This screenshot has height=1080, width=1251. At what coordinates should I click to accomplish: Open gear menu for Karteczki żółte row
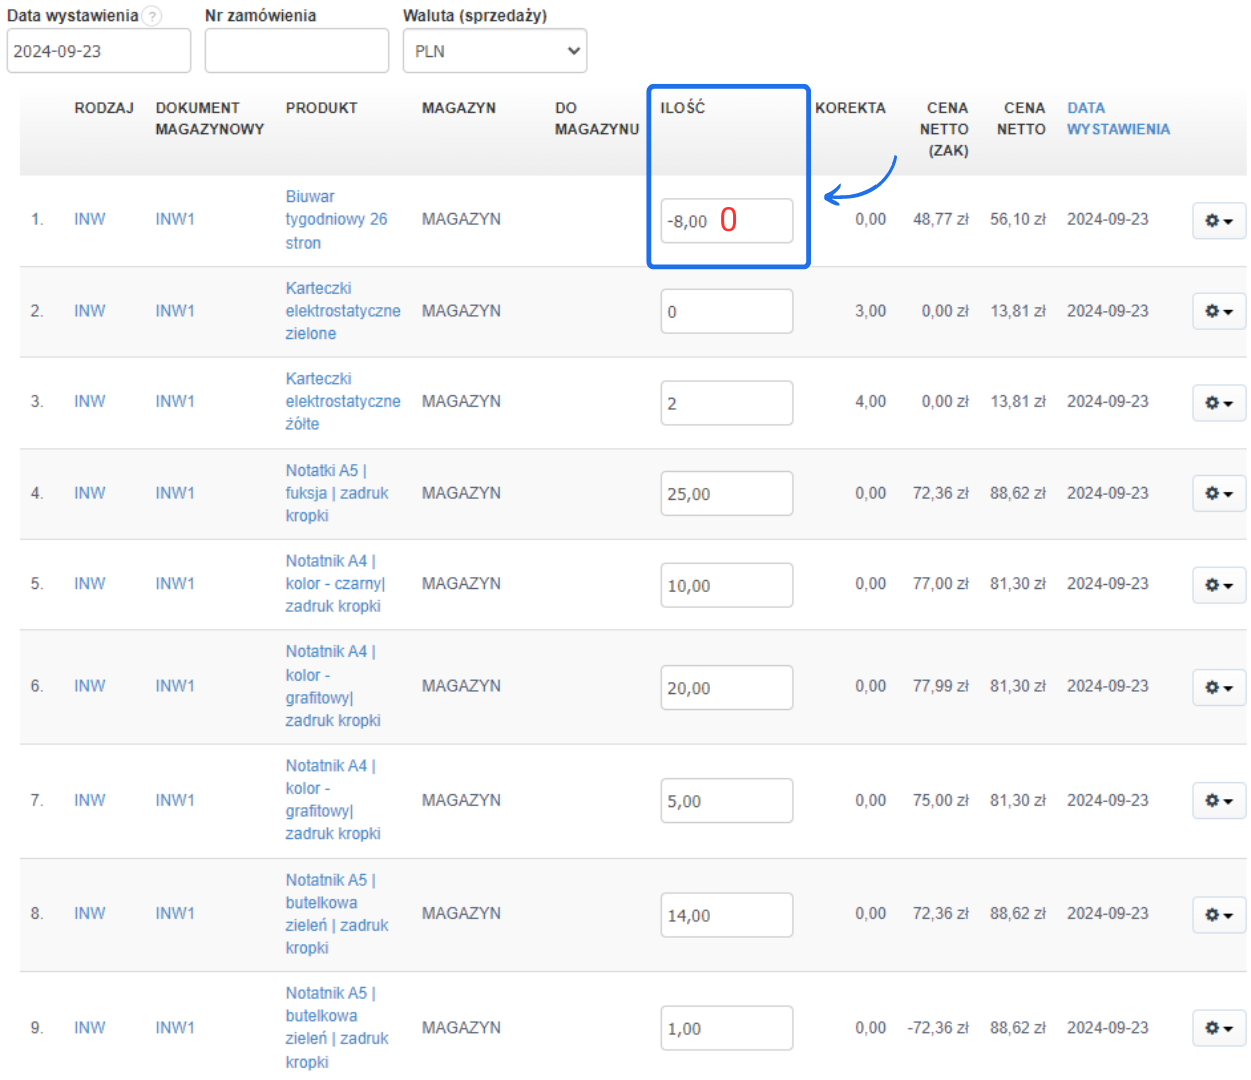coord(1218,403)
